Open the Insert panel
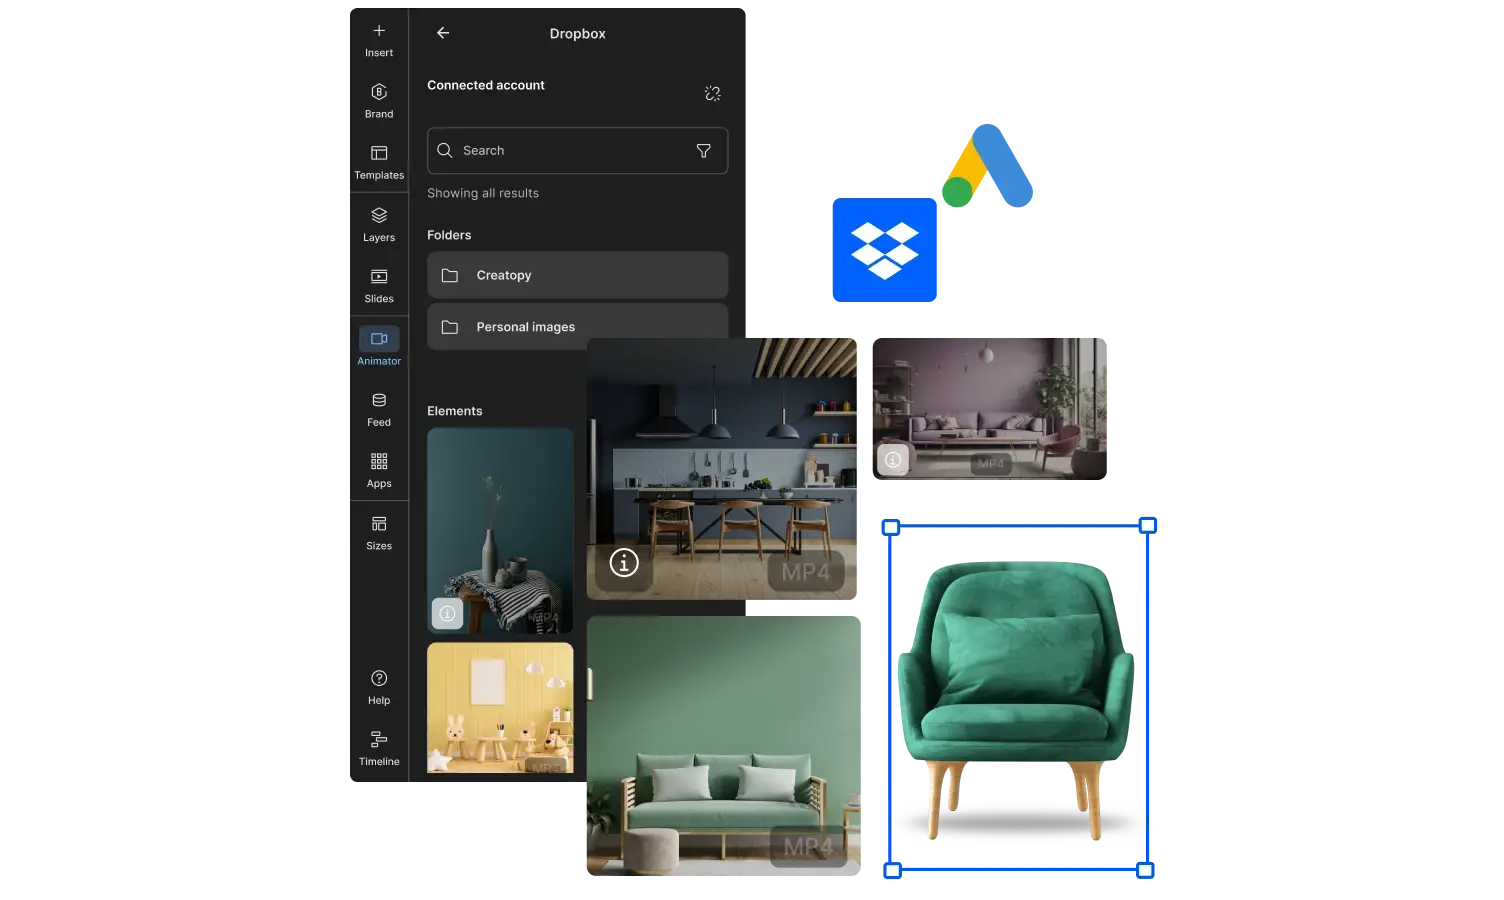 [x=378, y=40]
